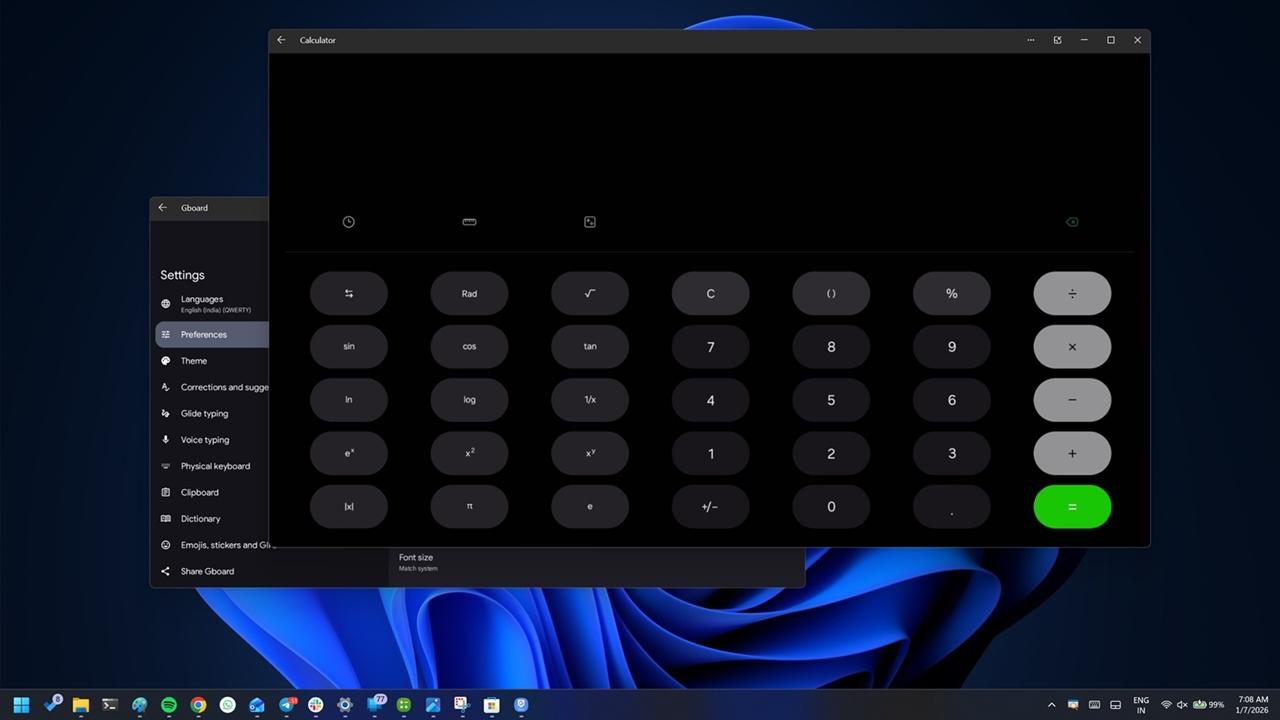Open the ENG language switcher in the taskbar
The height and width of the screenshot is (720, 1280).
tap(1140, 705)
